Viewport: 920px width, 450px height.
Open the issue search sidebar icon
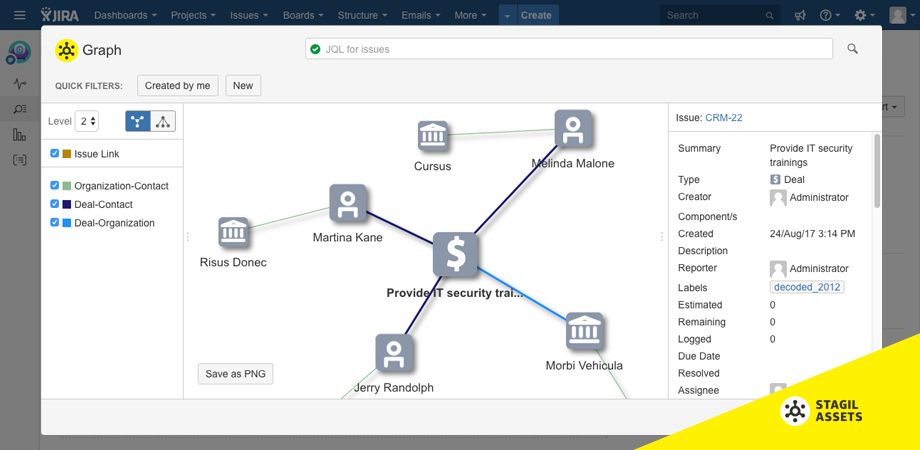[20, 109]
